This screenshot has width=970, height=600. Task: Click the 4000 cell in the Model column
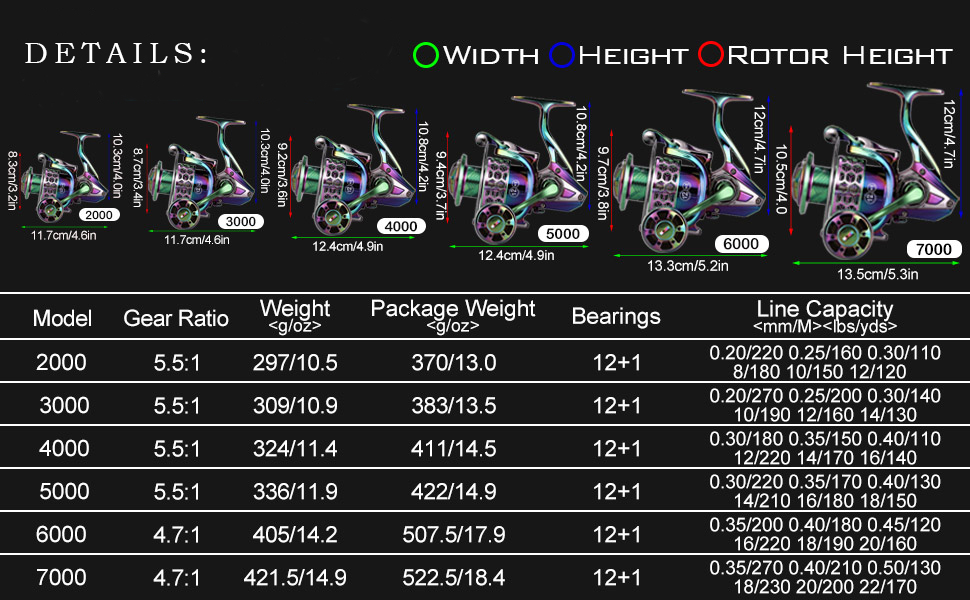[64, 448]
